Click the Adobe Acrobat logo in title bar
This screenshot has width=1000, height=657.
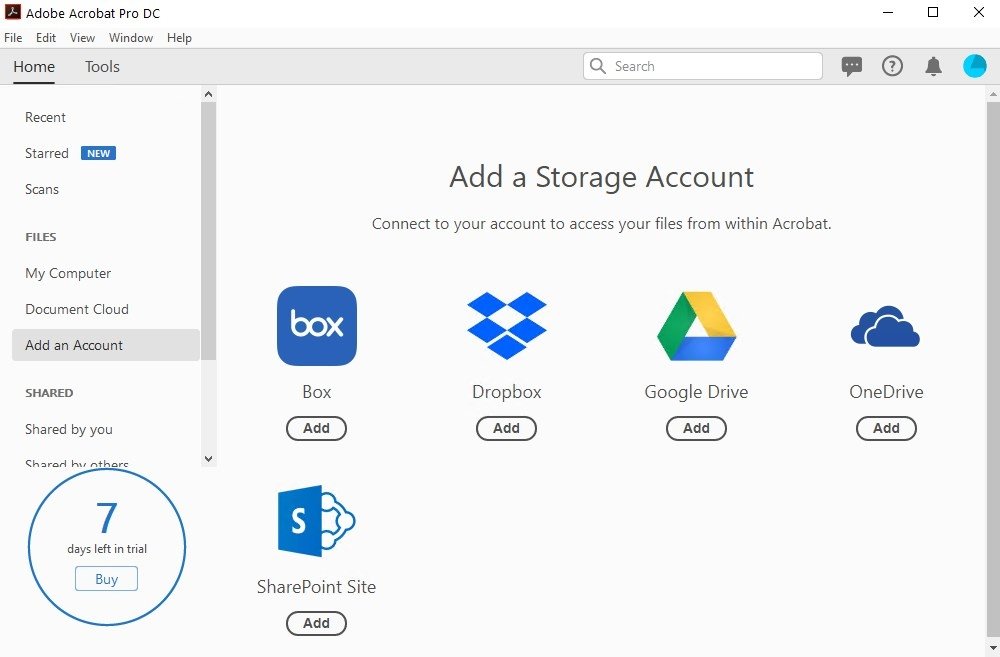click(x=12, y=12)
